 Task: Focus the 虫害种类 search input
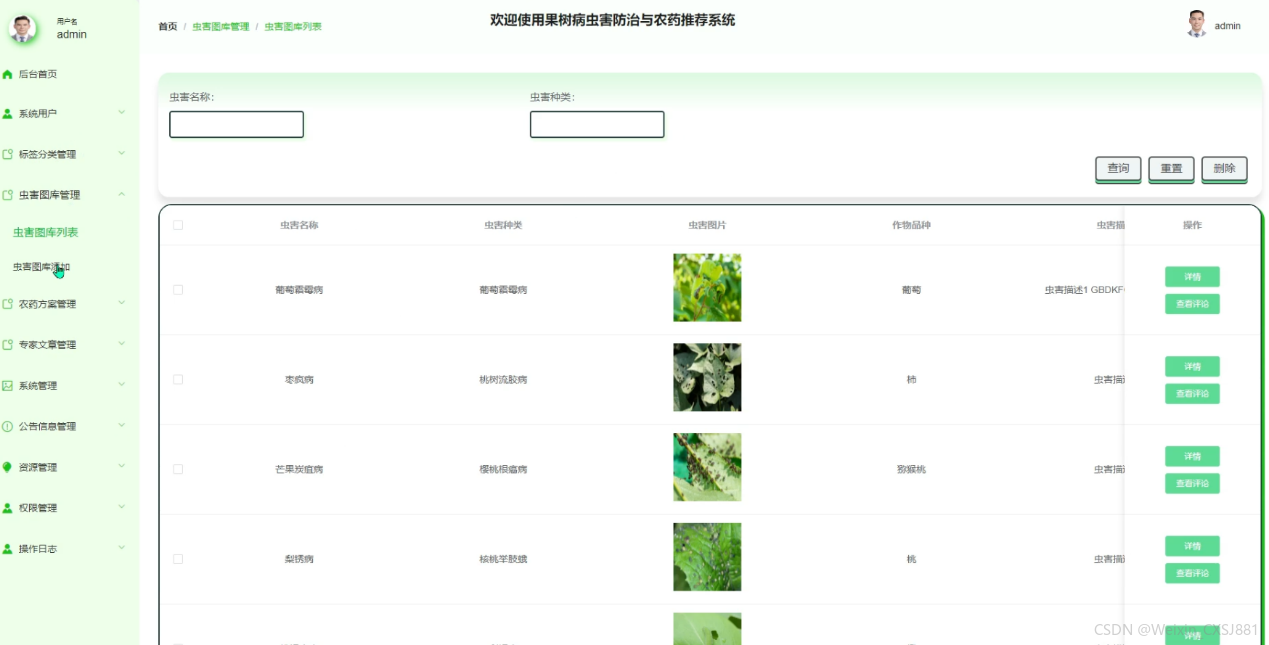597,124
